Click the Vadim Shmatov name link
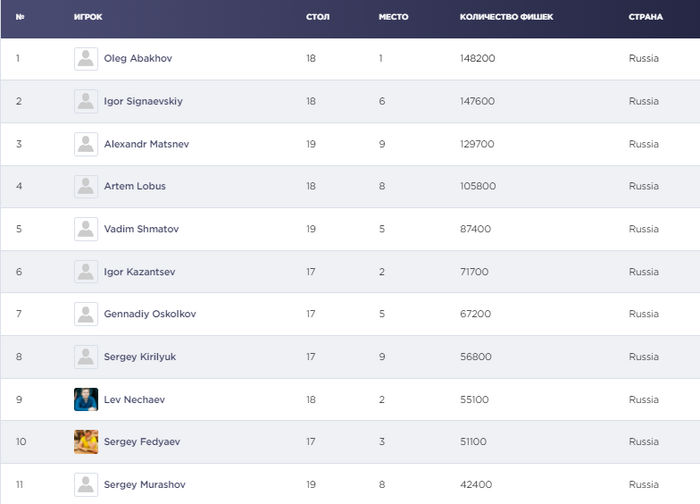Viewport: 700px width, 504px height. coord(141,230)
